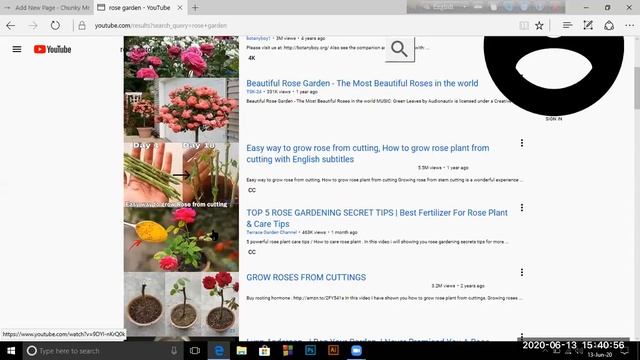640x360 pixels.
Task: Click the pink rose bush thumbnail
Action: pyautogui.click(x=181, y=110)
